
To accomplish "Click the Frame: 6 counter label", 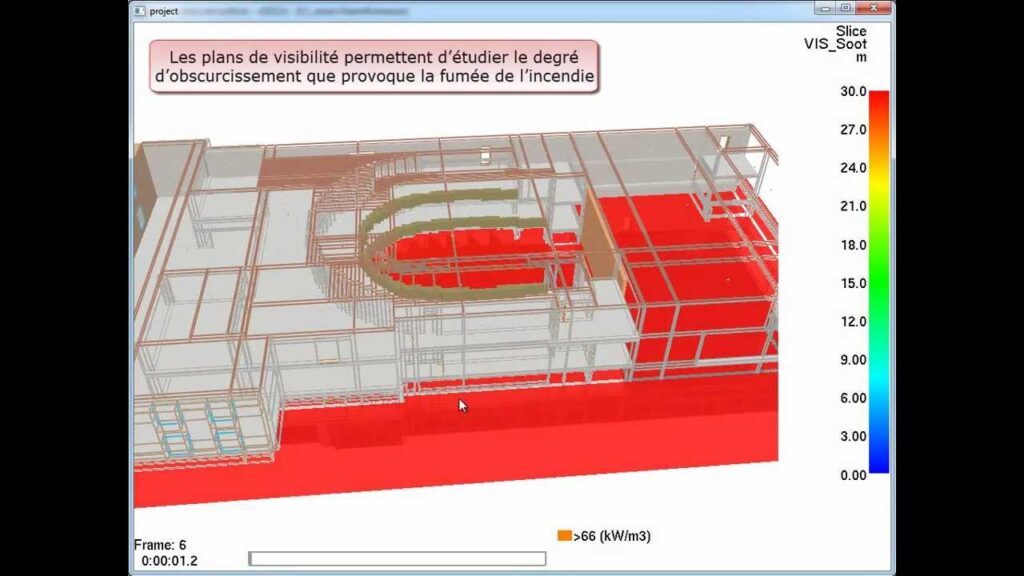I will pyautogui.click(x=160, y=545).
